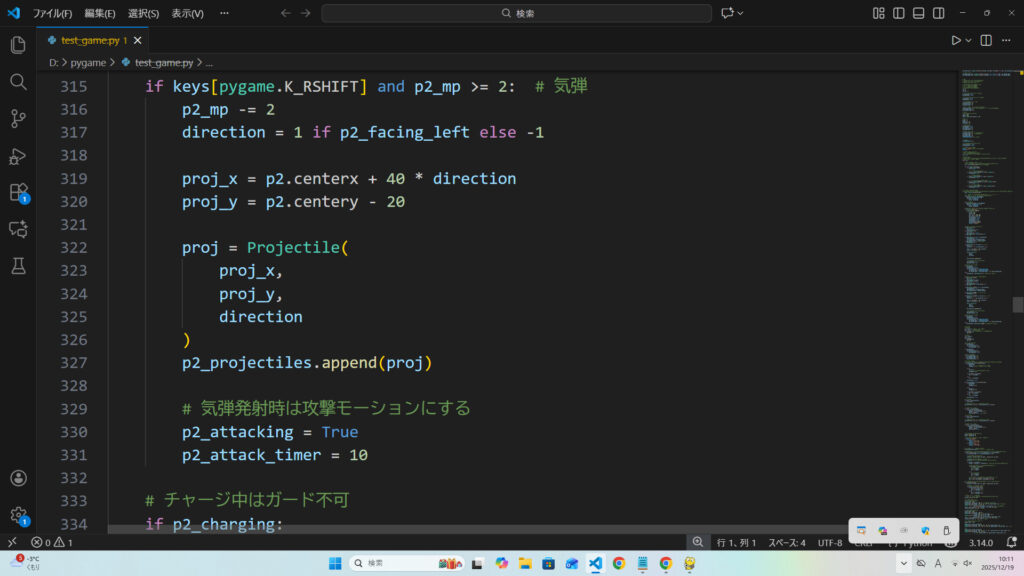Click the editor vertical scrollbar thumb
This screenshot has height=576, width=1024.
tap(1017, 305)
